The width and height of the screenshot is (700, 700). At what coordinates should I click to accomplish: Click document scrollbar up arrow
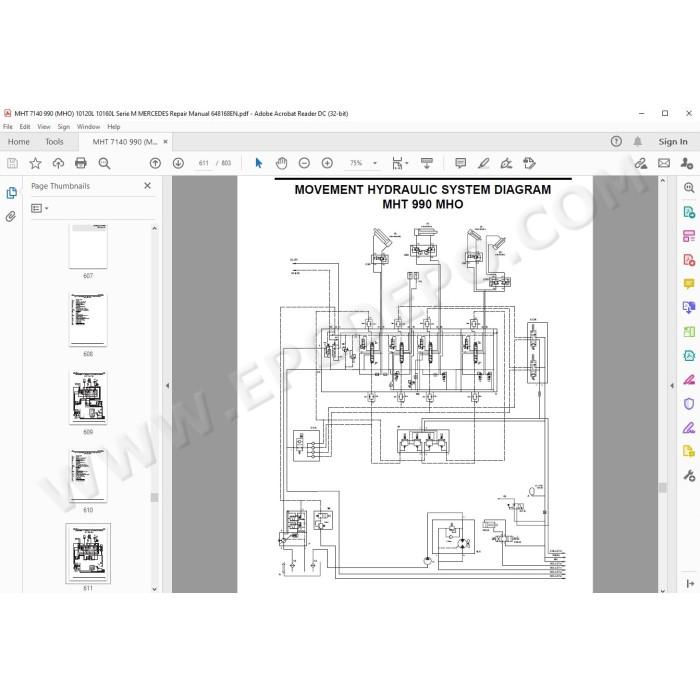coord(662,180)
